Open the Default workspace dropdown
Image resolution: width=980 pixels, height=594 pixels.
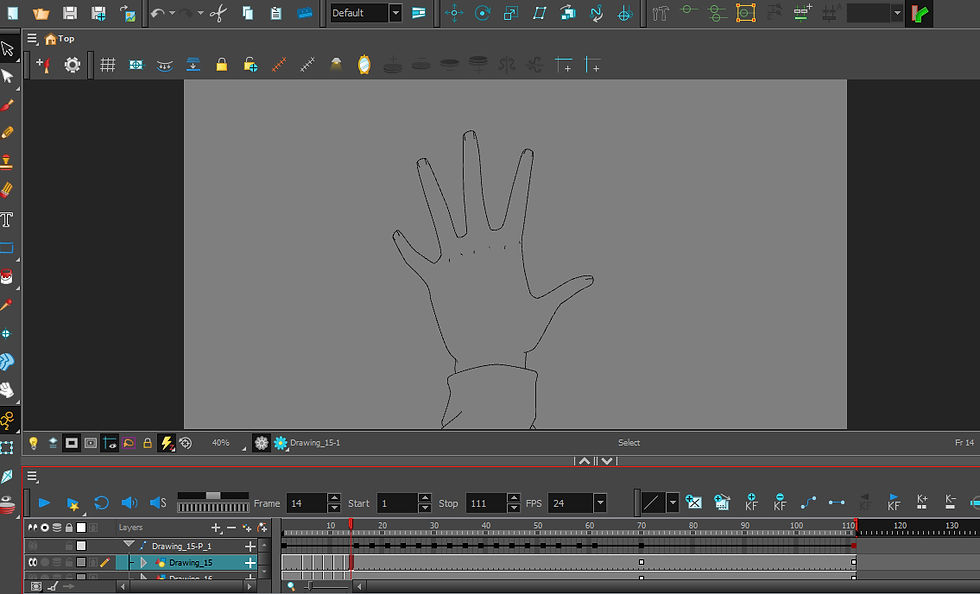click(x=395, y=13)
